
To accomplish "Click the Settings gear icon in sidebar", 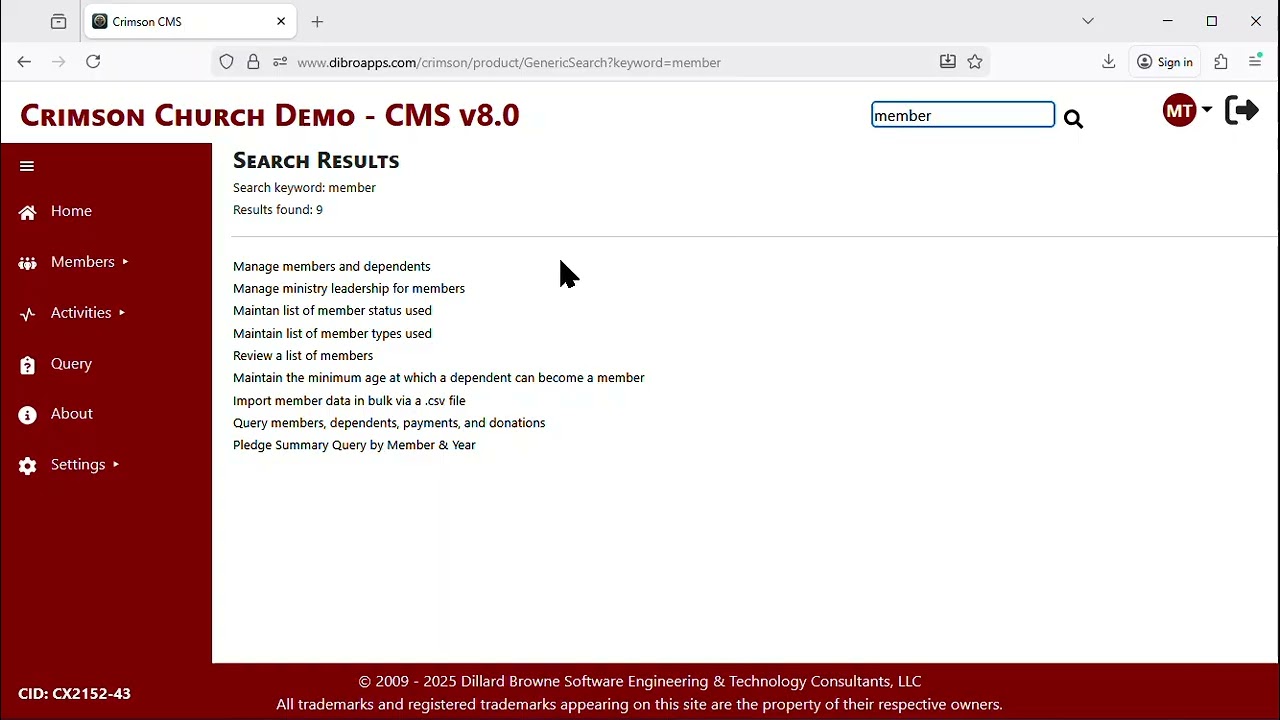I will pyautogui.click(x=27, y=466).
